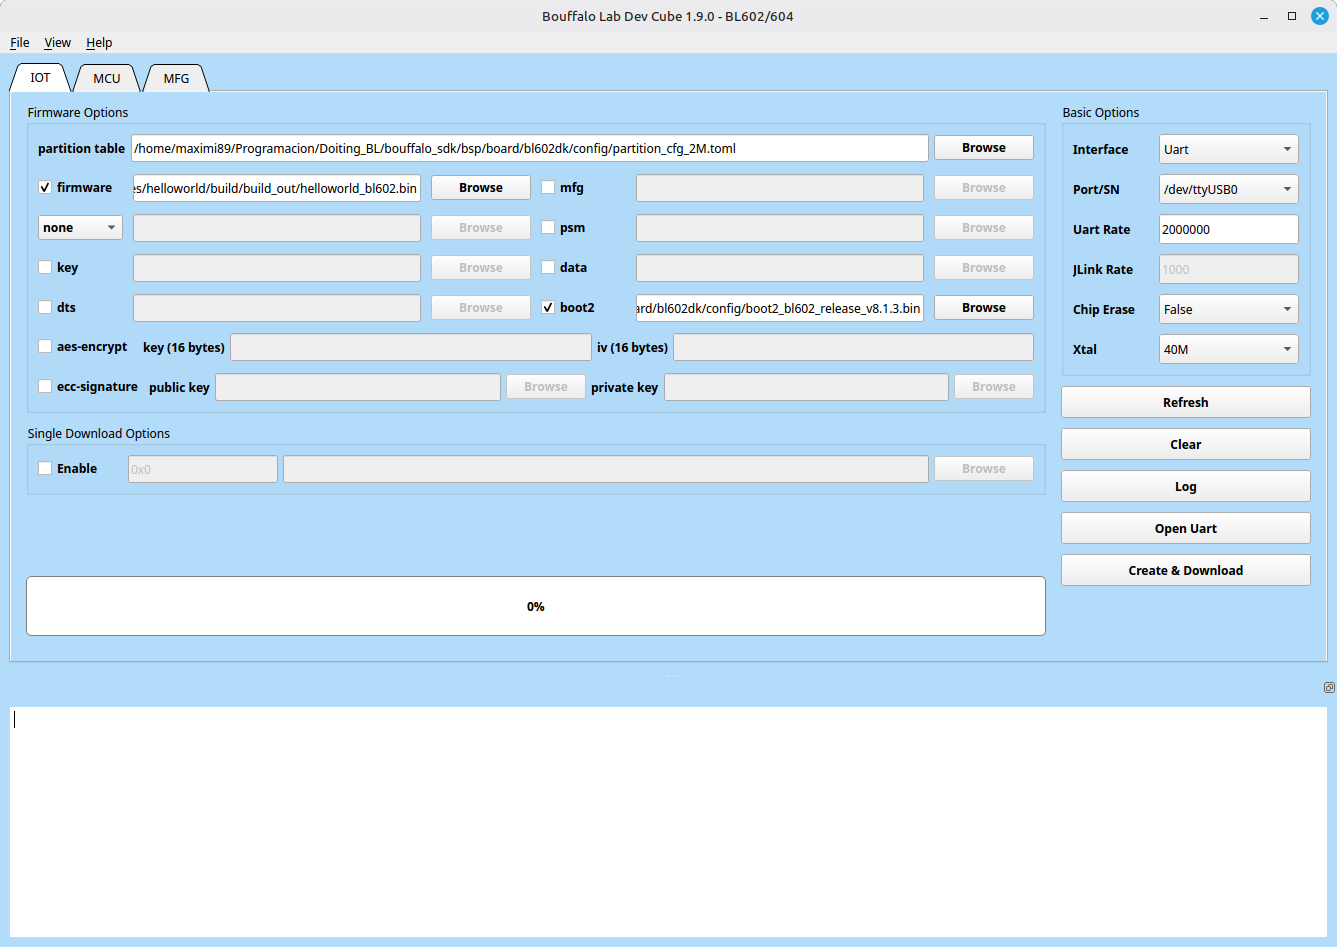Viewport: 1337px width, 947px height.
Task: Tick the Single Download Enable checkbox
Action: click(x=45, y=469)
